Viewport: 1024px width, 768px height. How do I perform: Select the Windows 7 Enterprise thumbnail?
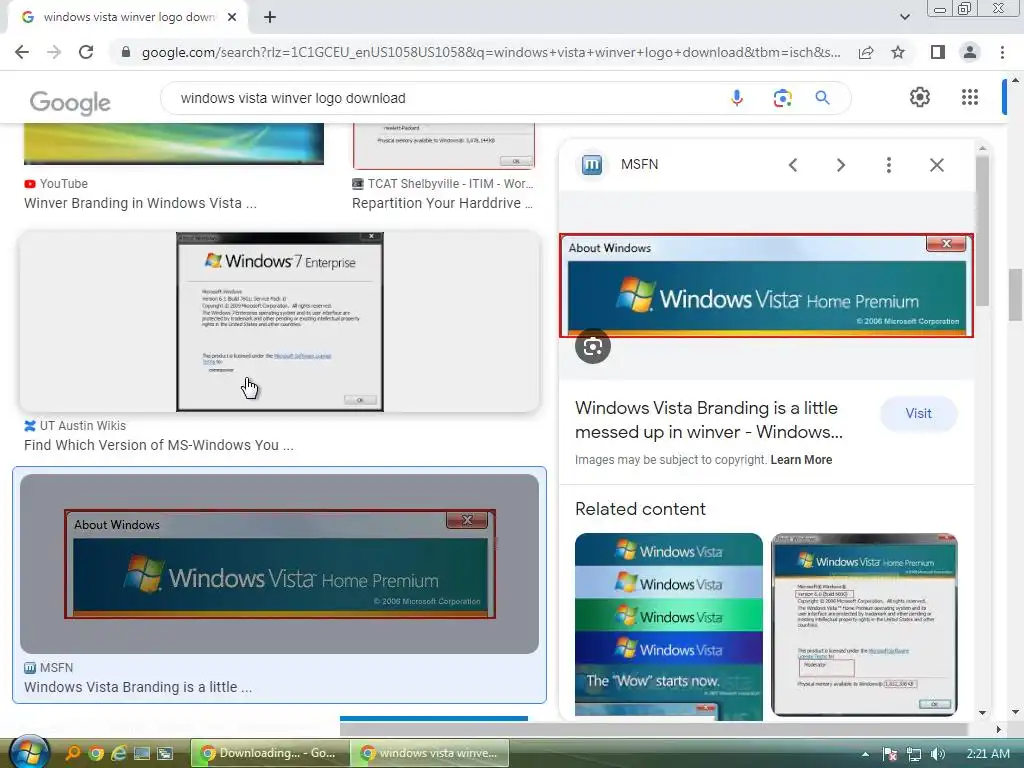(280, 321)
